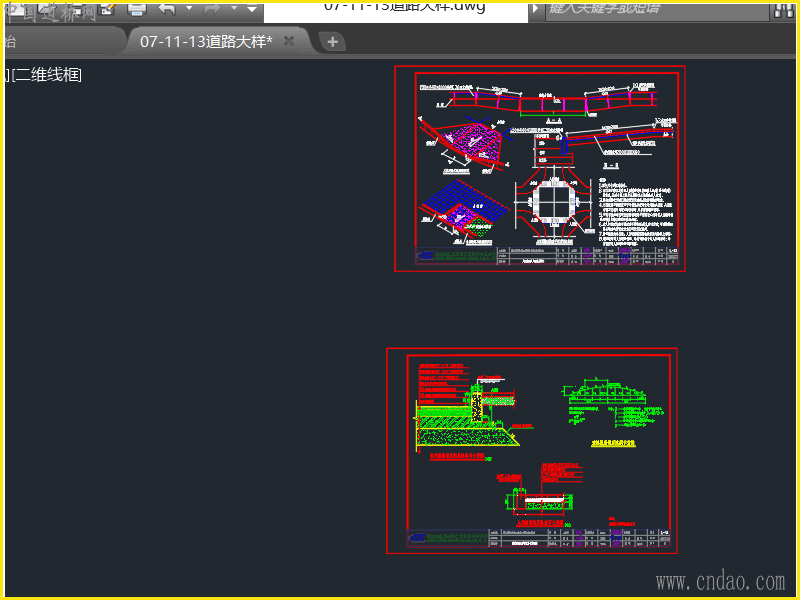Click the keyword search input field
This screenshot has height=600, width=800.
click(x=657, y=10)
